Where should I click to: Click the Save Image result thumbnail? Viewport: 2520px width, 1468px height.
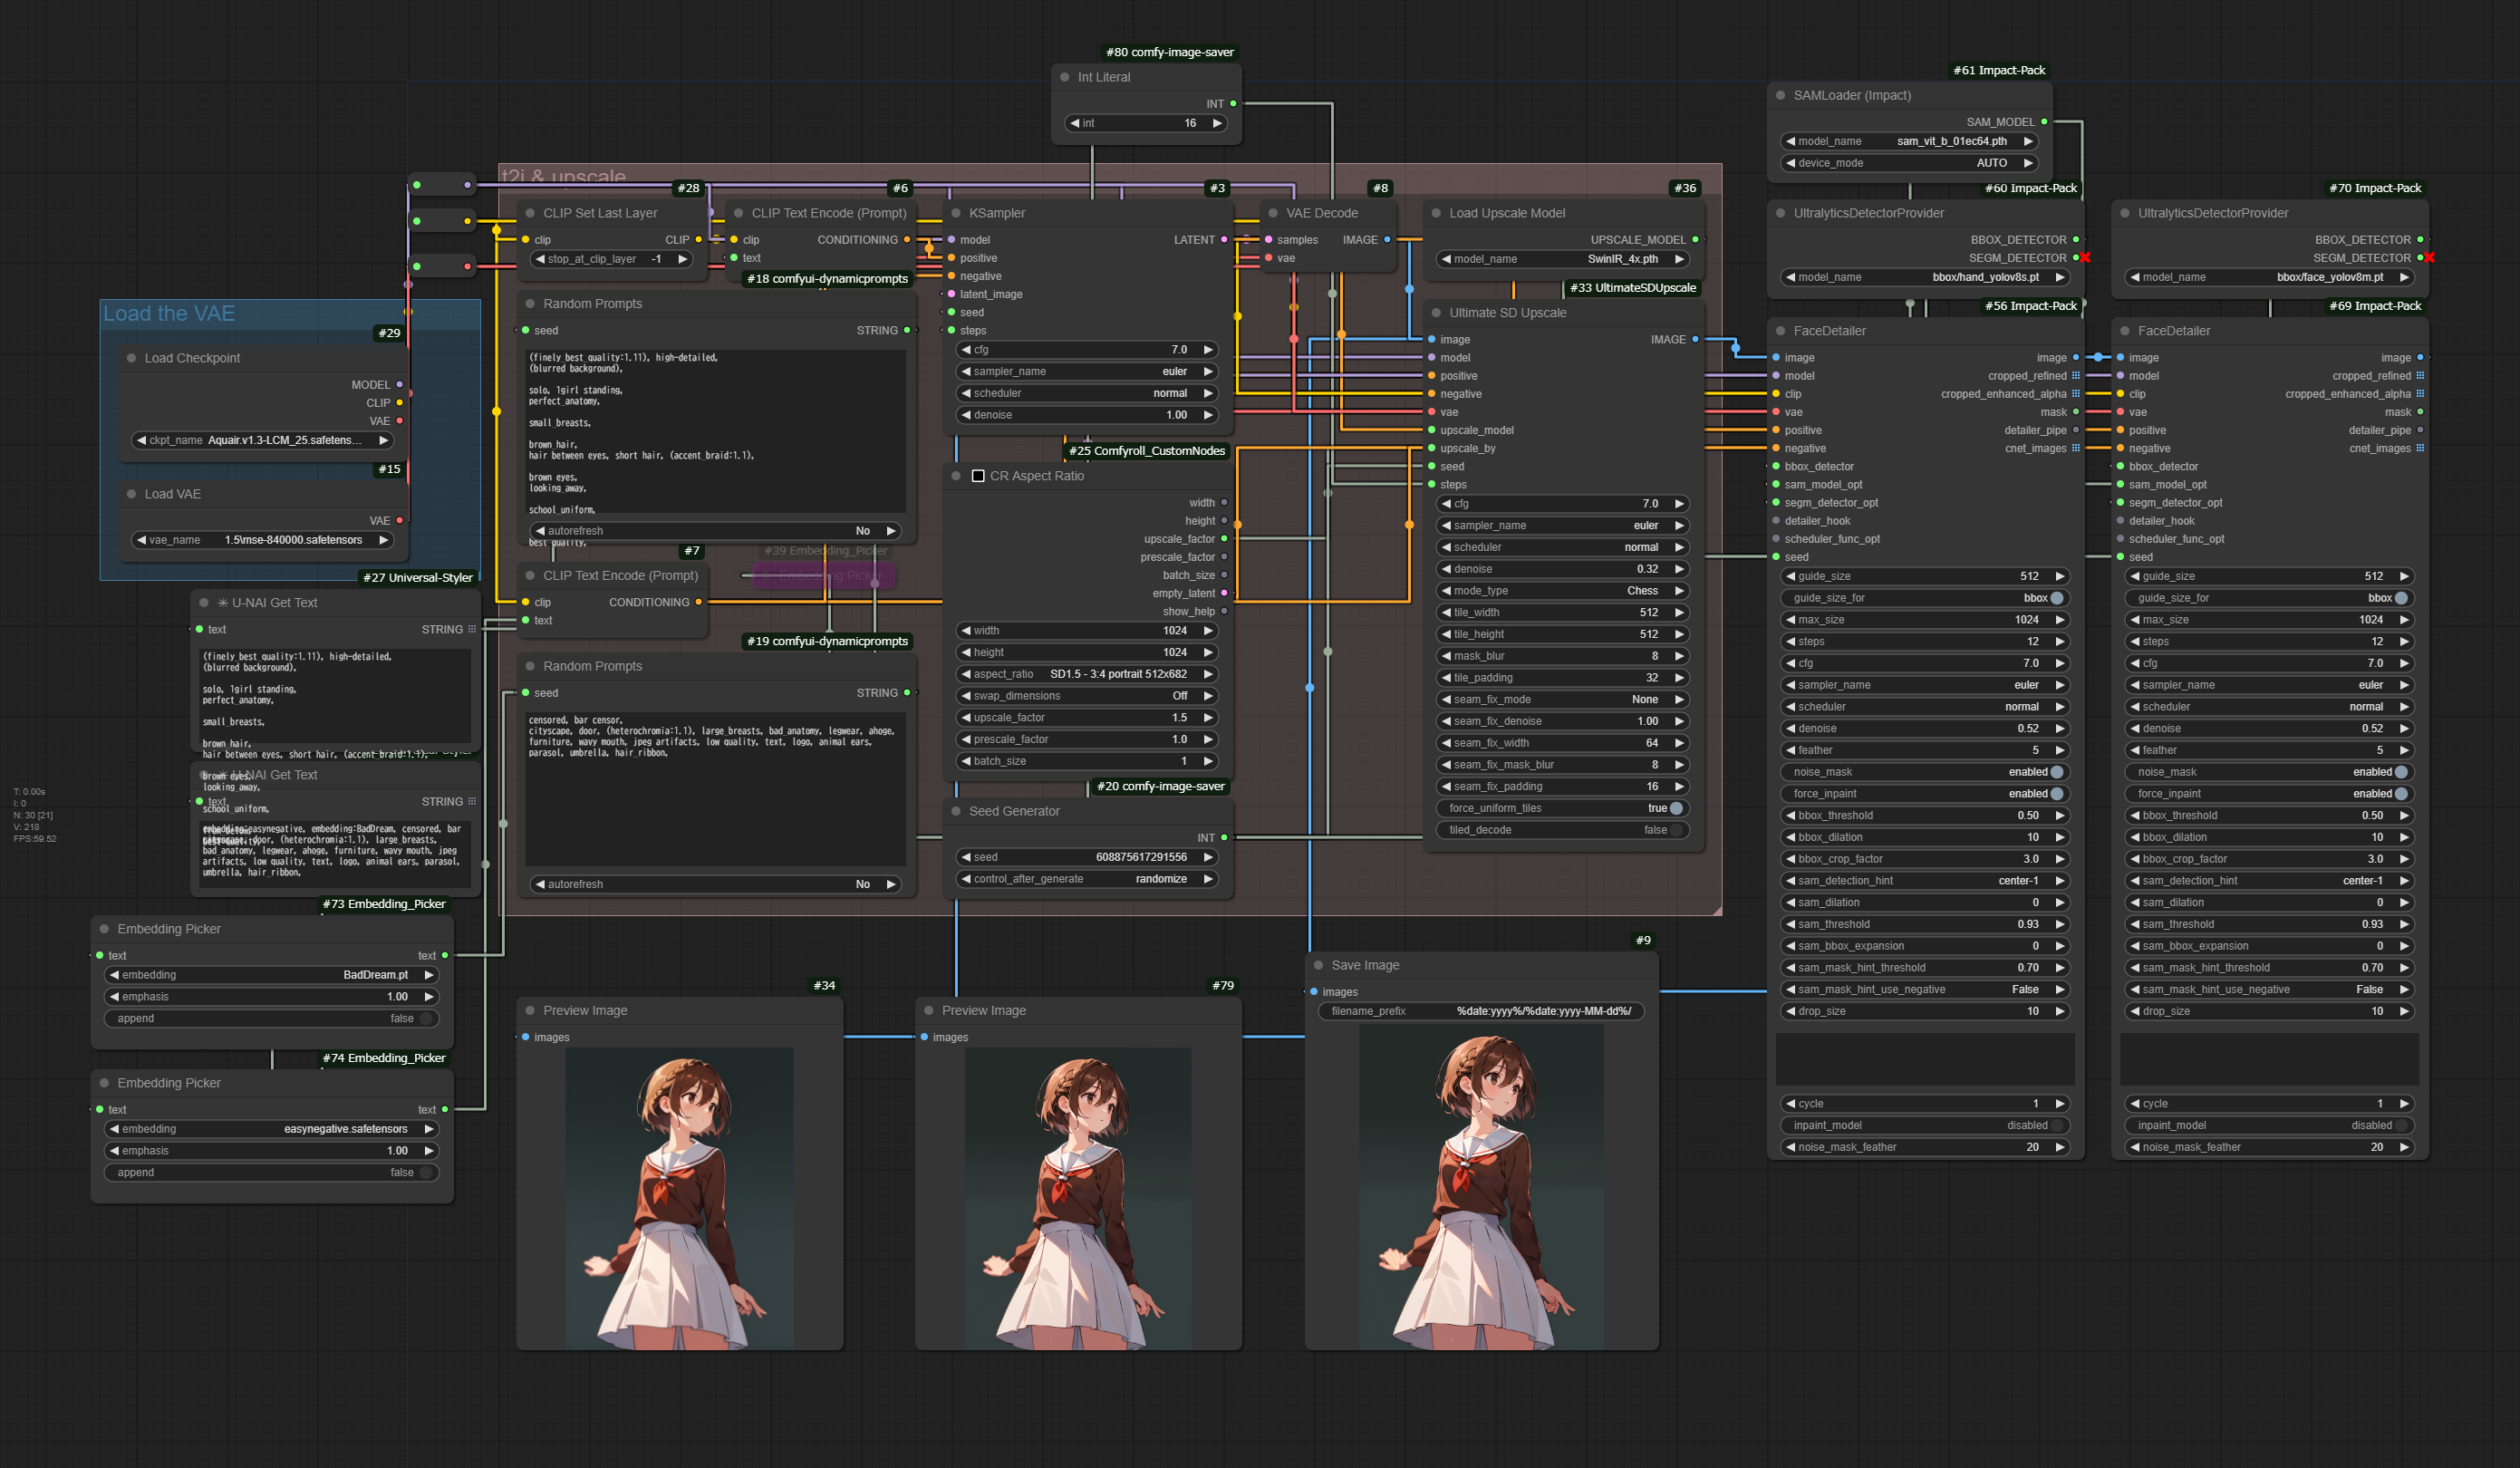coord(1481,1187)
